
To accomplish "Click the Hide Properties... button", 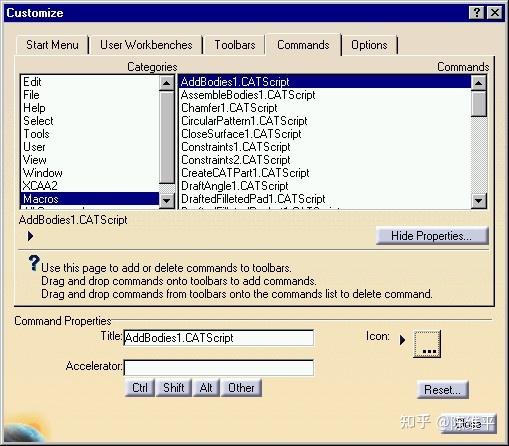I will pos(432,236).
